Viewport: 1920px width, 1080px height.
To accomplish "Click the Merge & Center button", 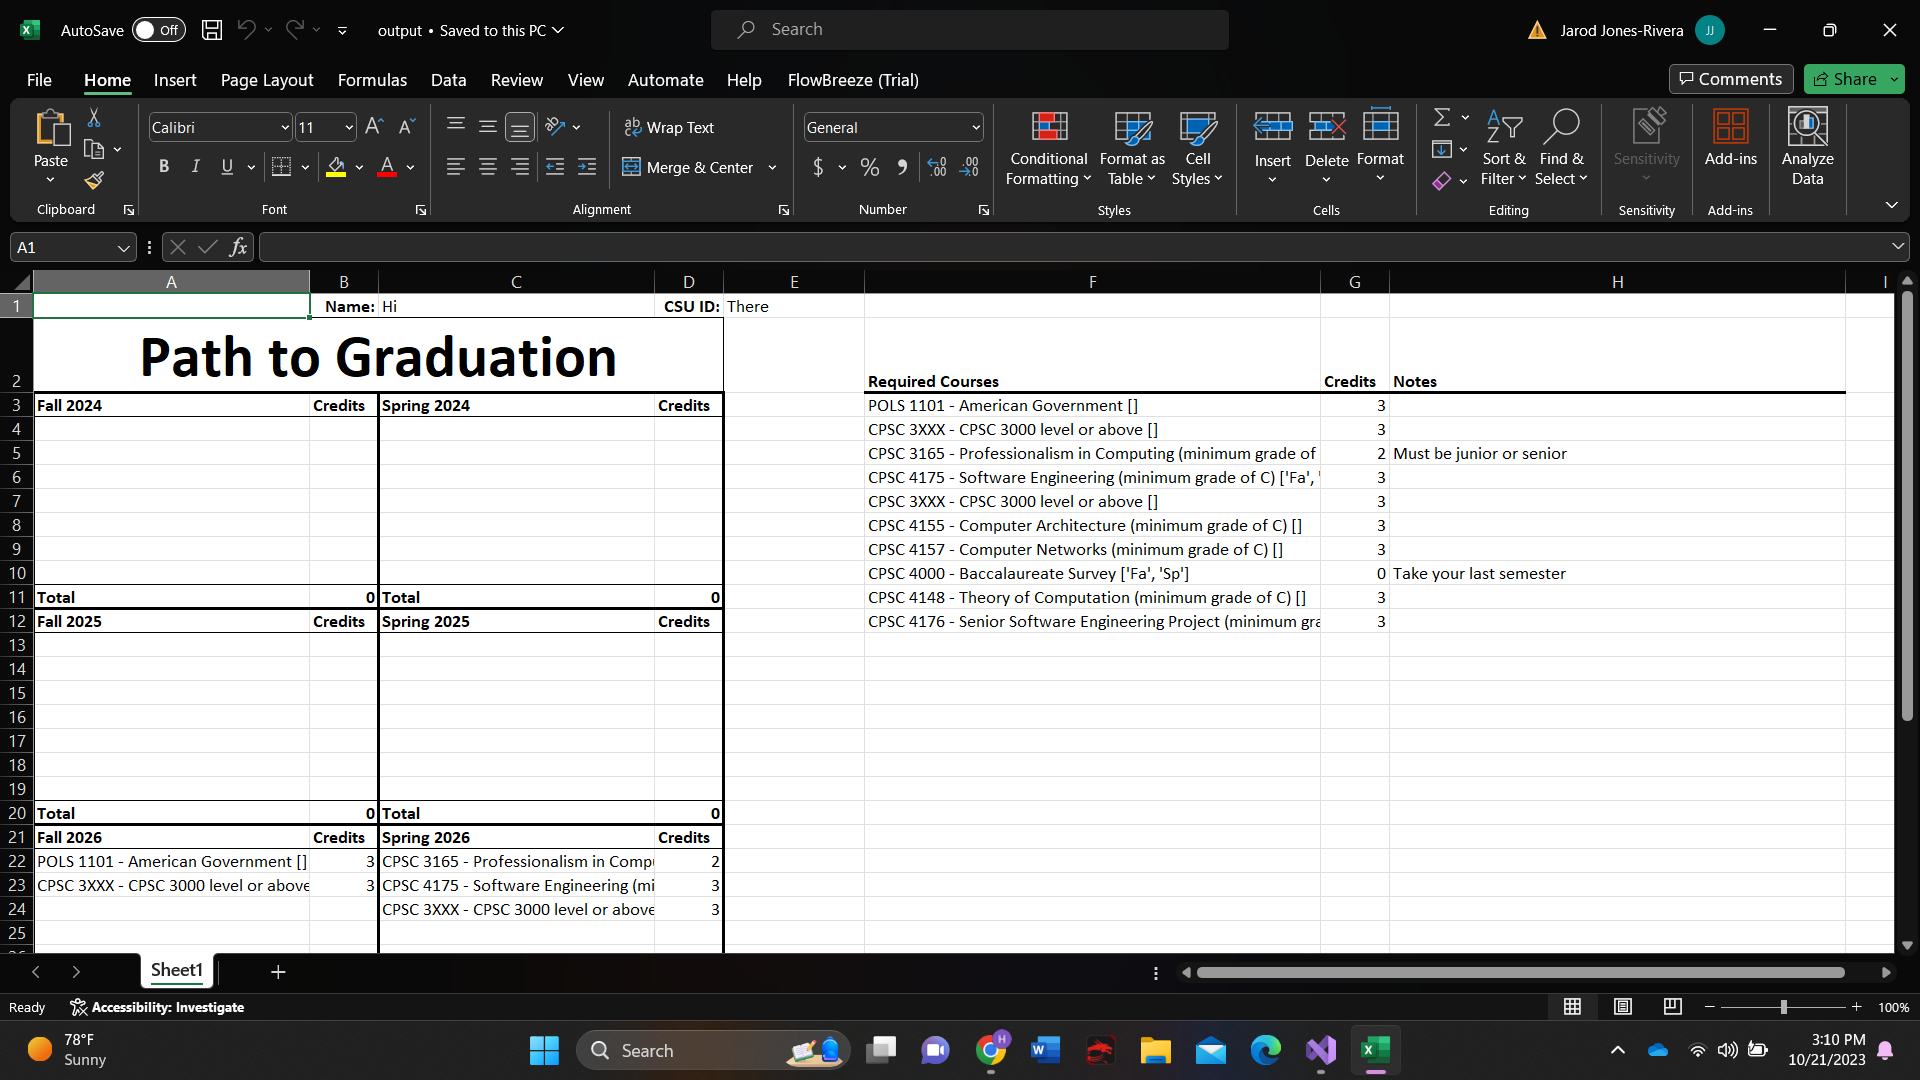I will [688, 167].
